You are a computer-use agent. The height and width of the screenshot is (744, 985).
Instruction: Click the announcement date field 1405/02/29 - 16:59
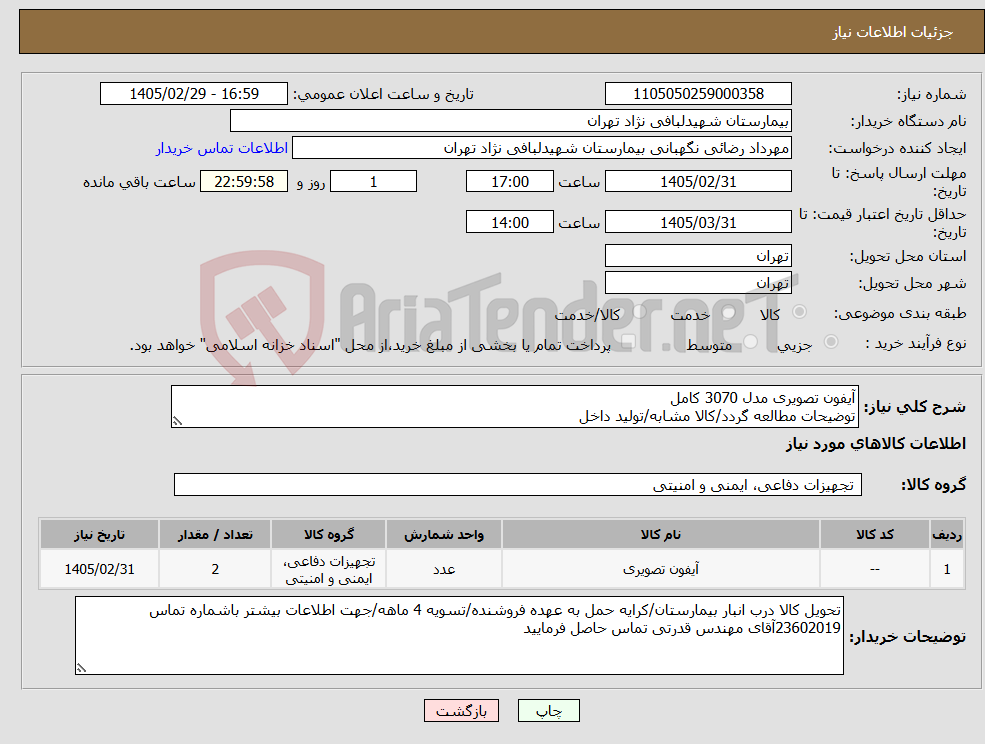[193, 94]
